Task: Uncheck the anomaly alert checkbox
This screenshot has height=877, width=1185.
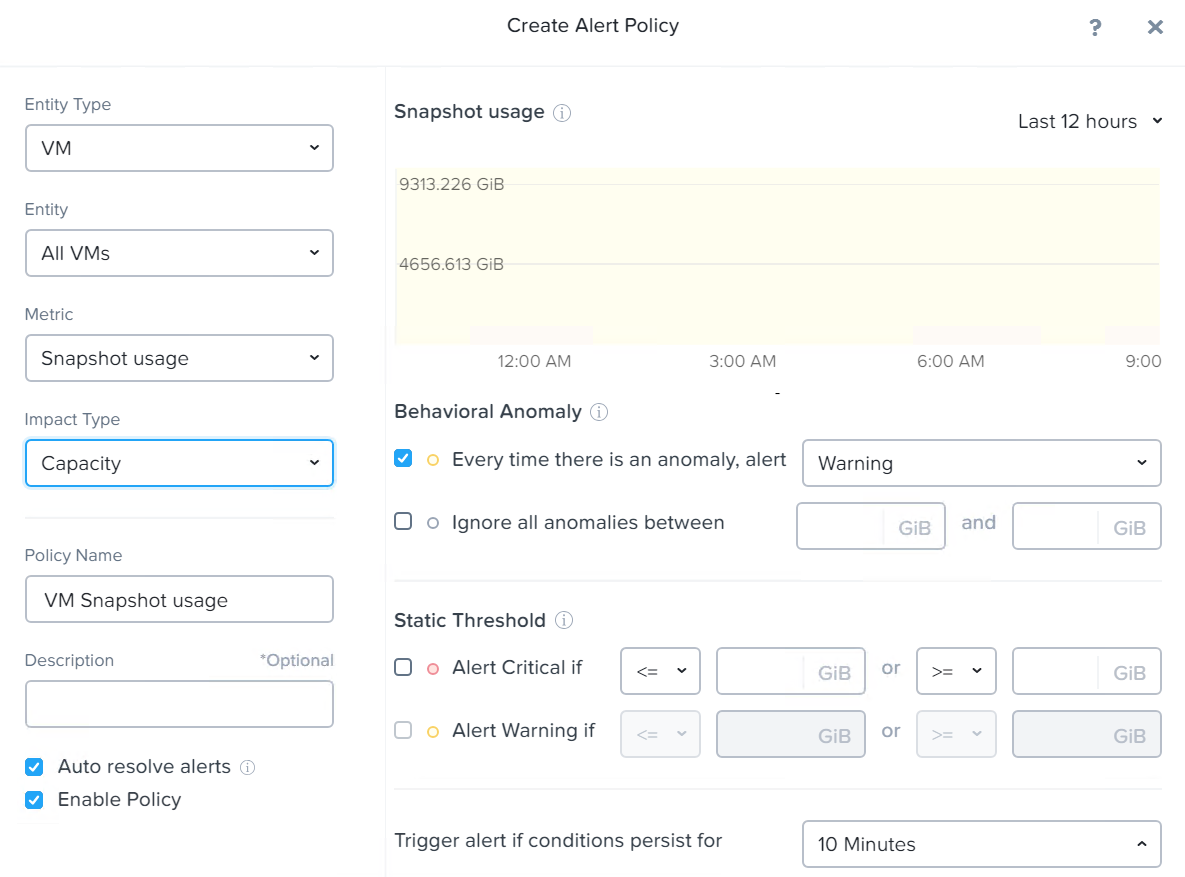Action: pos(403,458)
